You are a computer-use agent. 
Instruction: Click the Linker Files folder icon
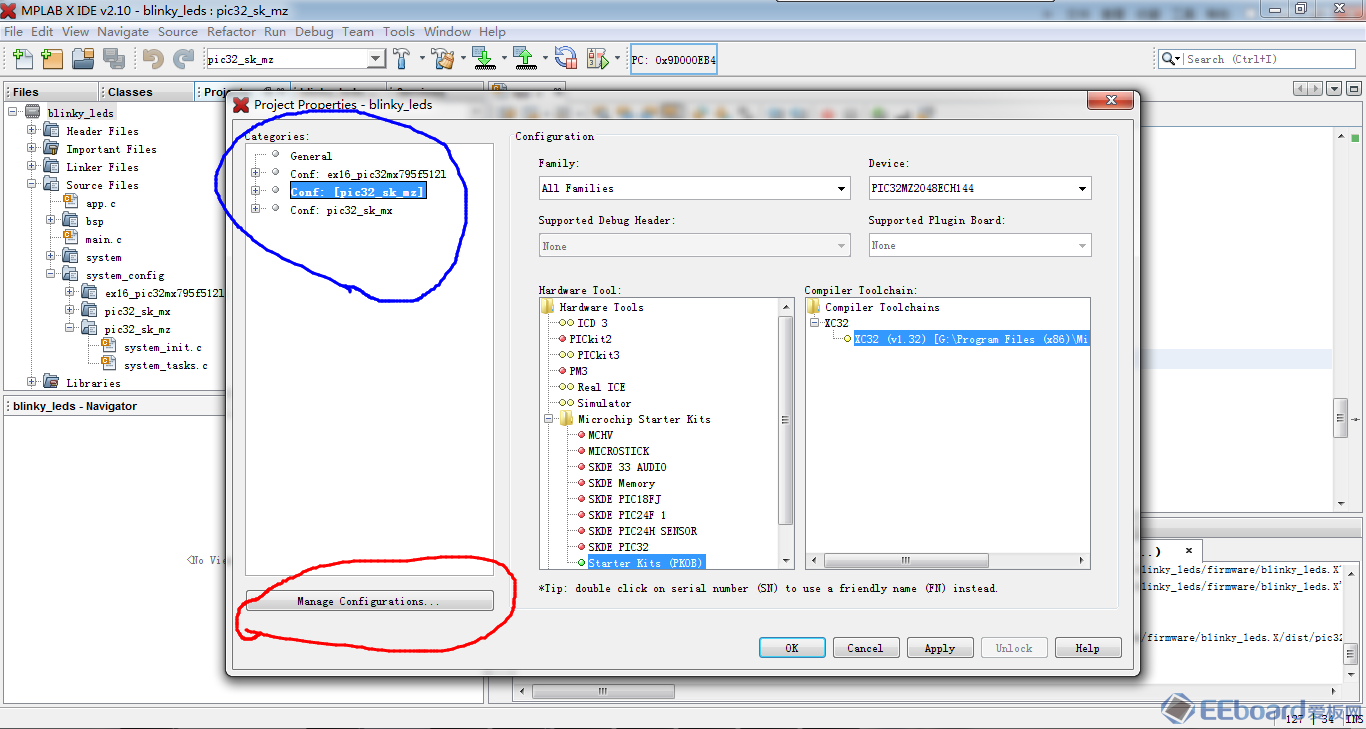pyautogui.click(x=51, y=167)
